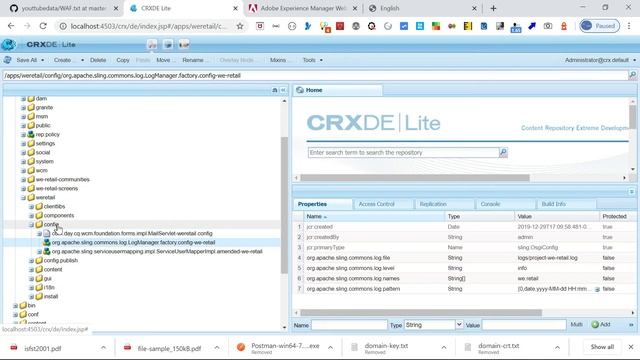This screenshot has width=640, height=360.
Task: Click the properties panel collapse icon
Action: point(631,191)
